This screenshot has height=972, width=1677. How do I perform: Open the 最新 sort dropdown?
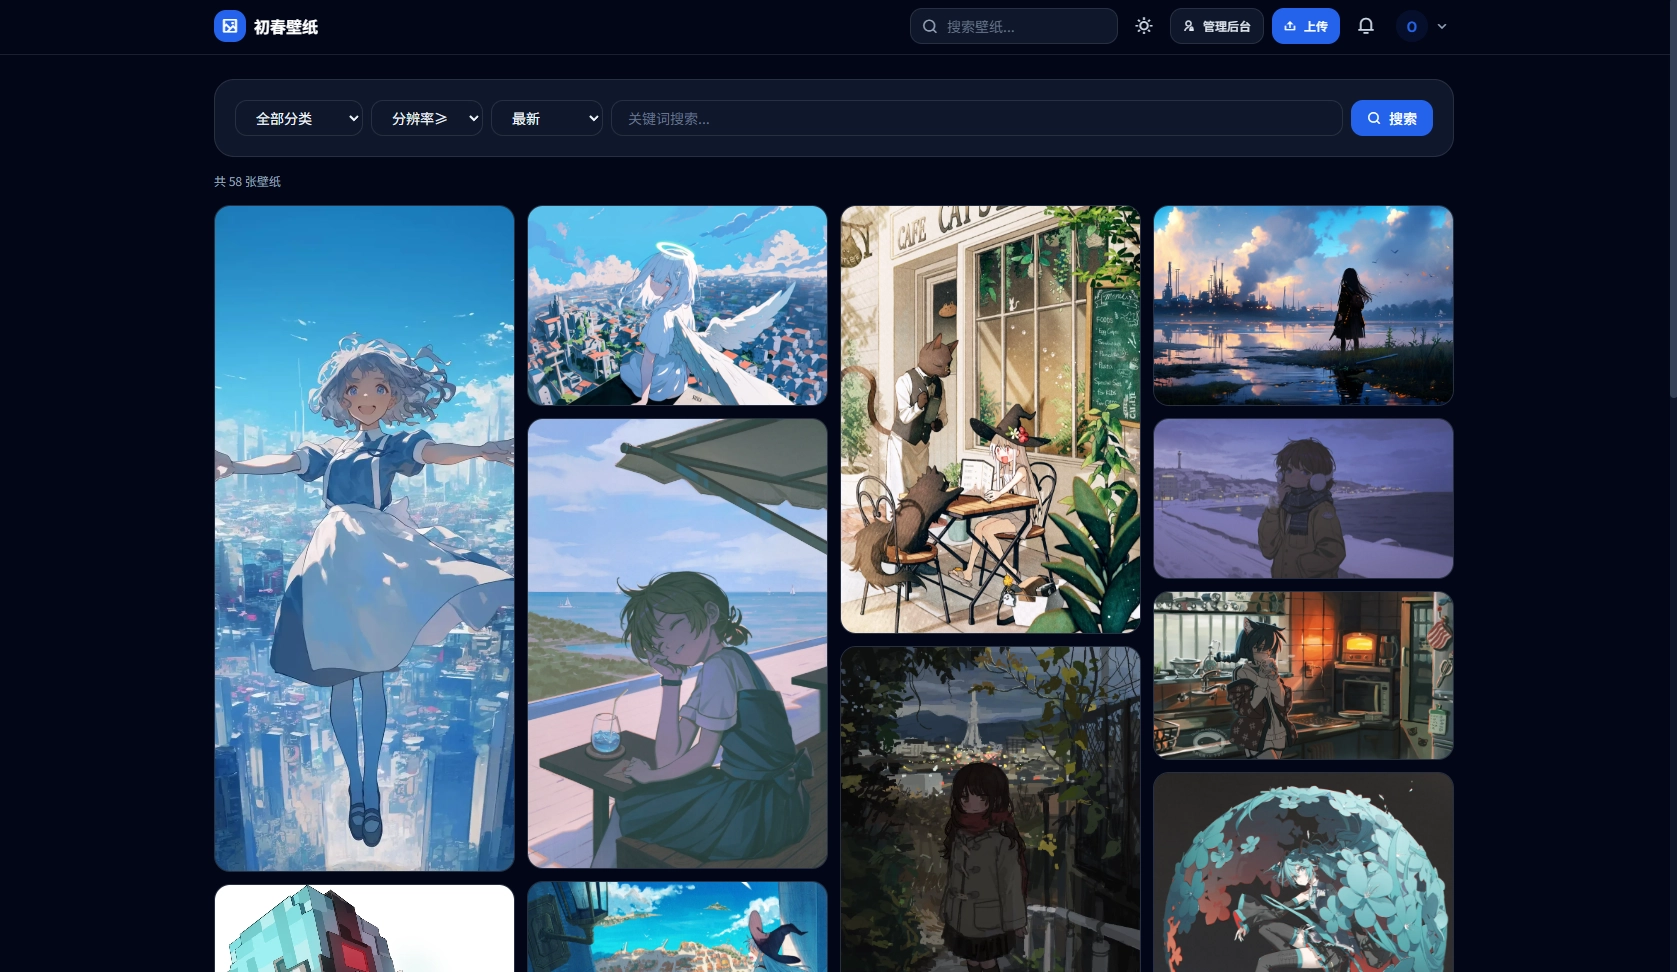pyautogui.click(x=547, y=118)
